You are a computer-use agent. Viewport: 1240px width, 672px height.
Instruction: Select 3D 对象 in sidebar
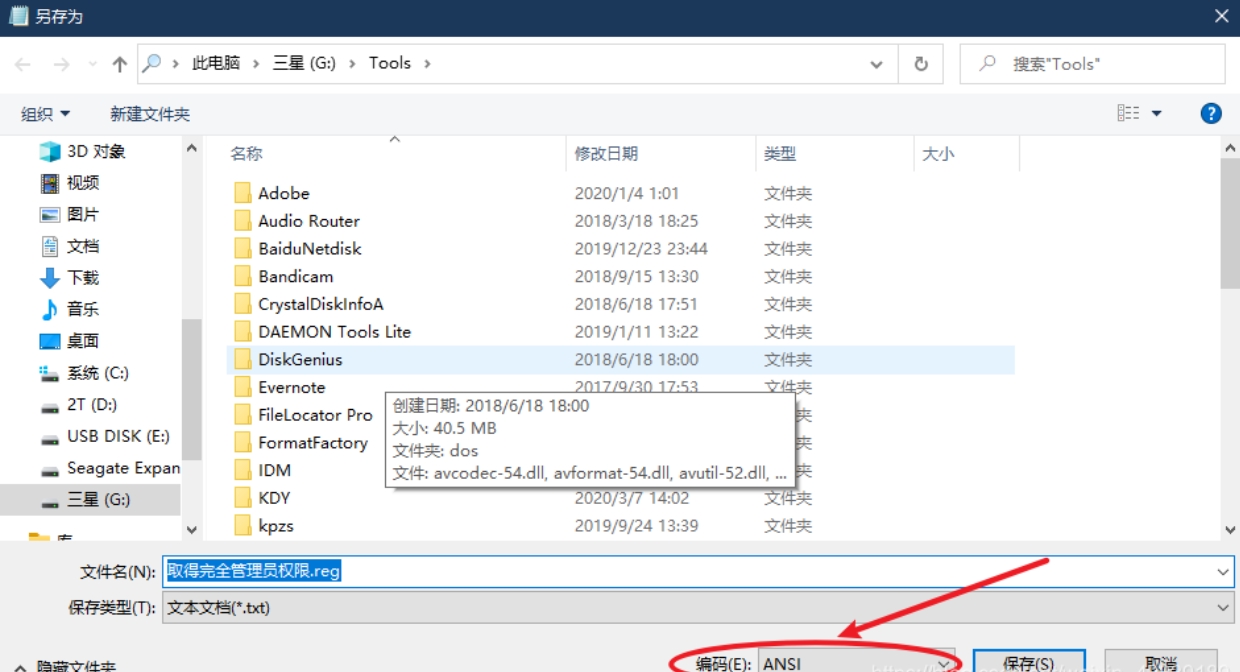tap(96, 152)
